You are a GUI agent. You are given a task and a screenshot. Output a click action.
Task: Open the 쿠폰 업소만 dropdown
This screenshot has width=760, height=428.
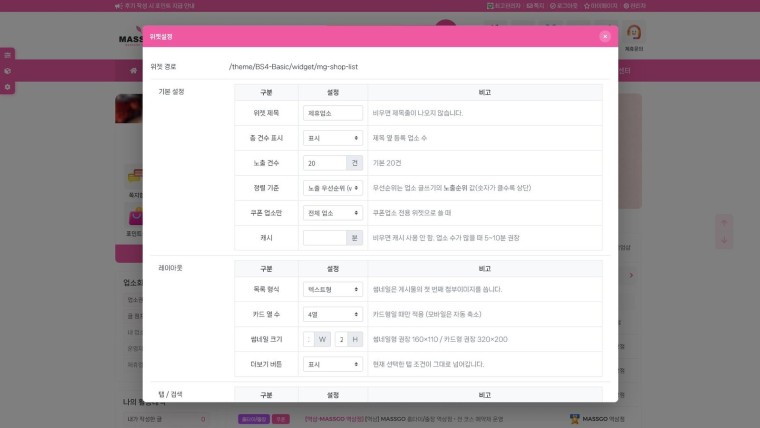(332, 213)
